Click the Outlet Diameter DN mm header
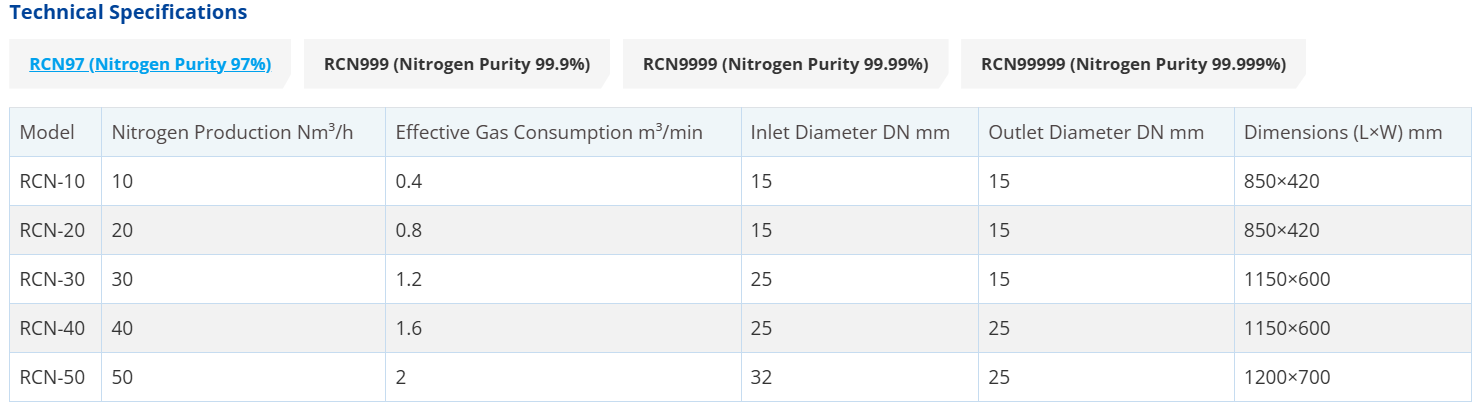Screen dimensions: 1479x409 (x=1096, y=132)
